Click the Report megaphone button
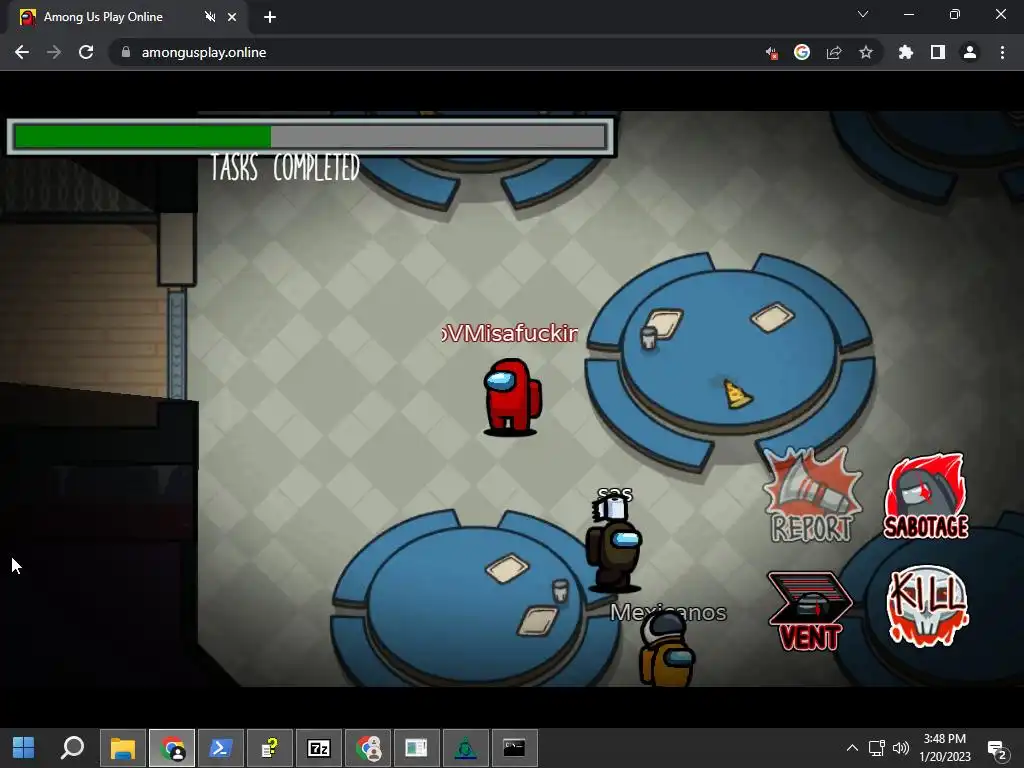This screenshot has width=1024, height=768. (812, 495)
